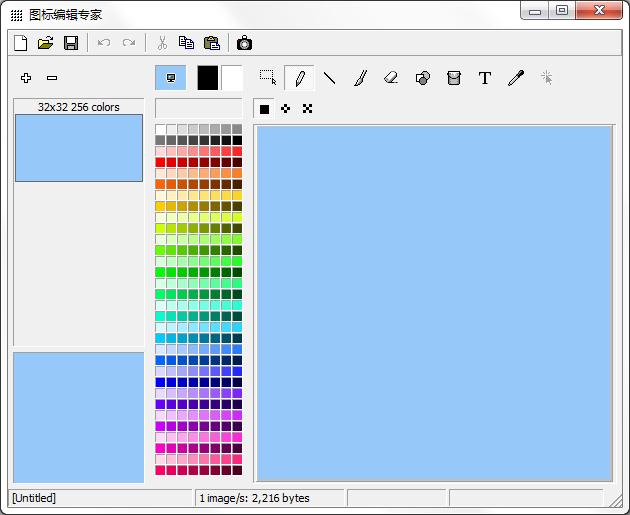Image resolution: width=630 pixels, height=515 pixels.
Task: Click the Paste clipboard icon
Action: click(x=212, y=43)
